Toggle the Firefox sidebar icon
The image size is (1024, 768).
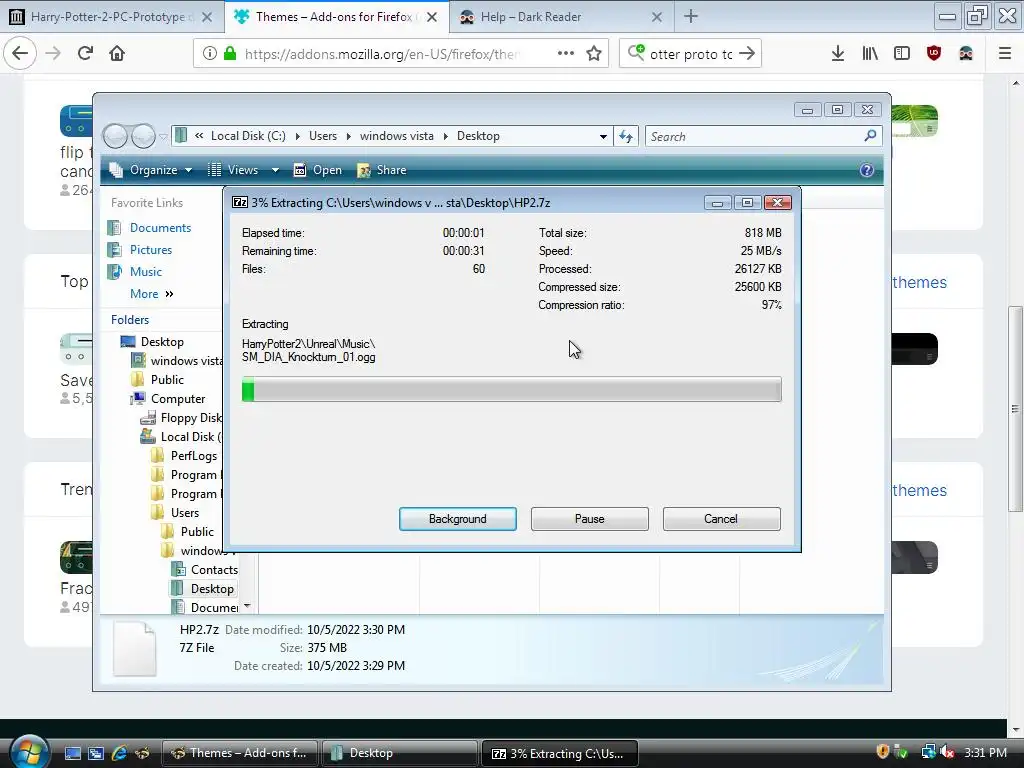click(x=902, y=54)
